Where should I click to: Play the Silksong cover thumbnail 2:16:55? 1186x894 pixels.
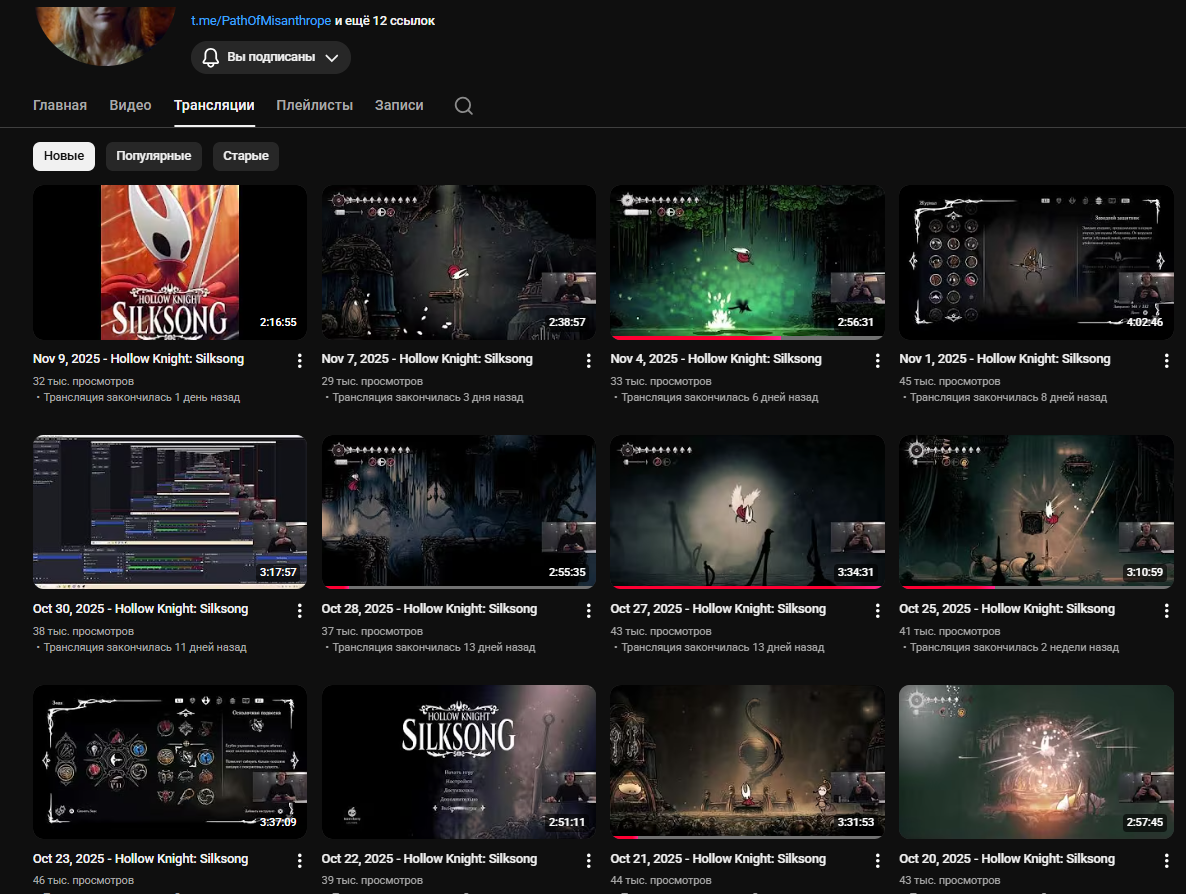pyautogui.click(x=170, y=262)
